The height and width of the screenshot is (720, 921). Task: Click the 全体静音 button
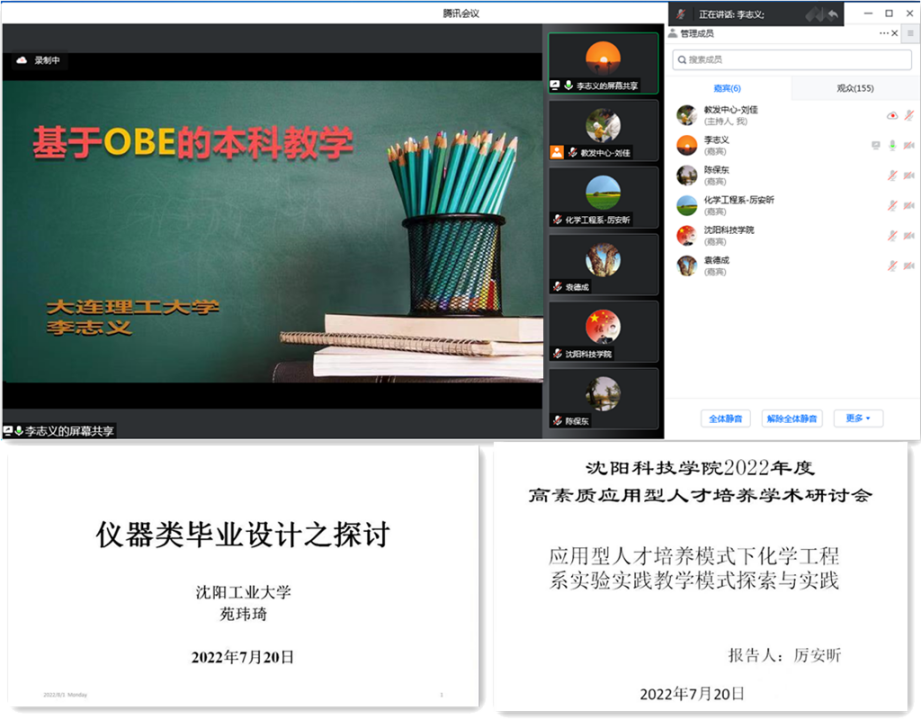pos(725,418)
